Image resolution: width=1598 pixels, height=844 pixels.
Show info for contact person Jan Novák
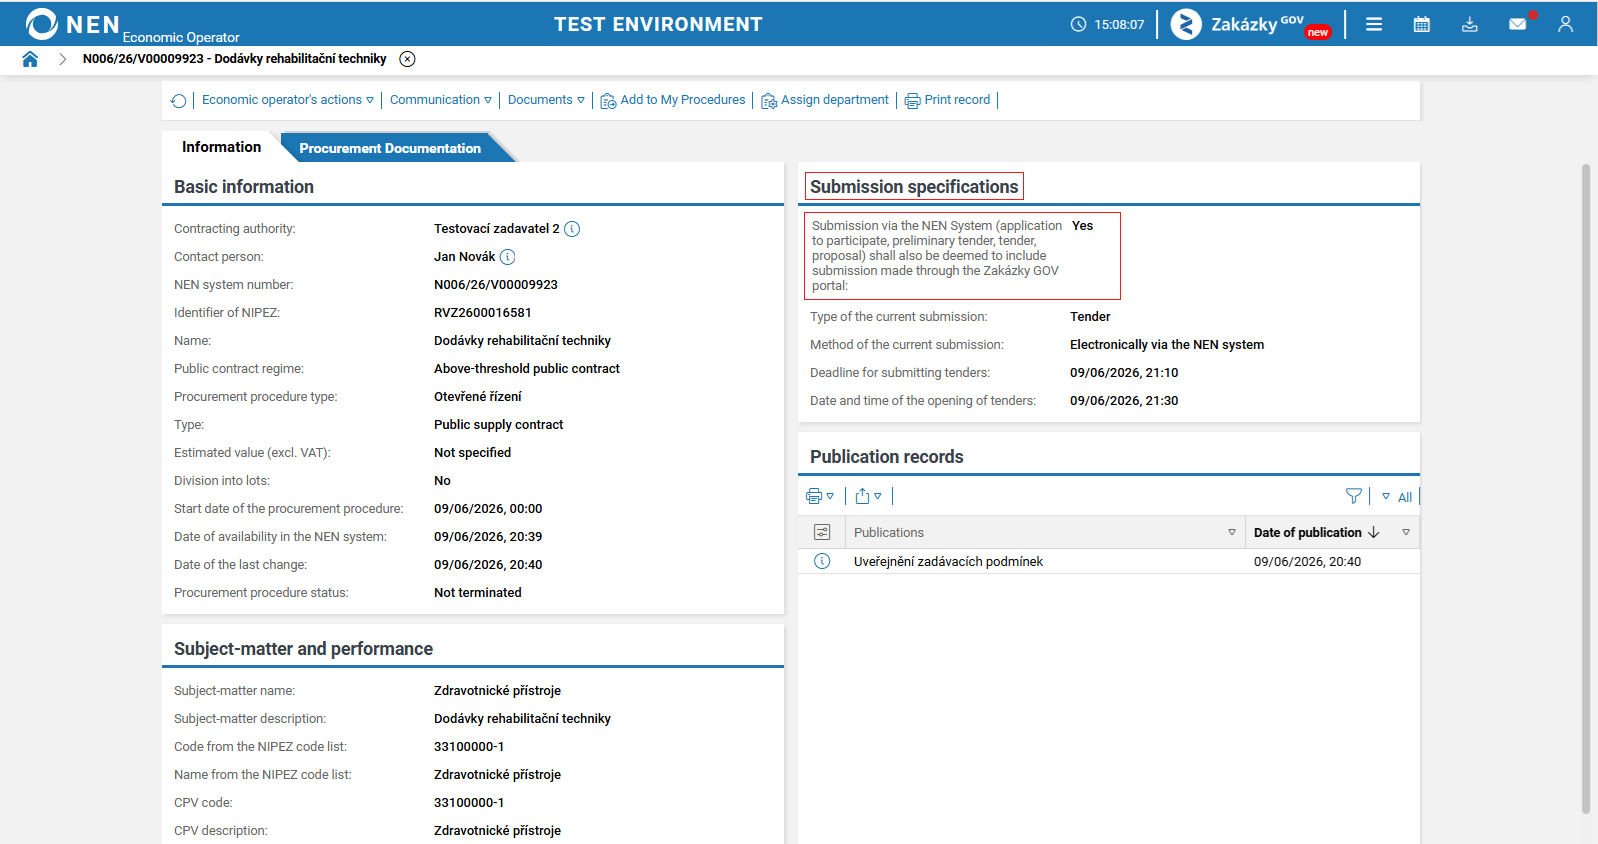point(507,257)
